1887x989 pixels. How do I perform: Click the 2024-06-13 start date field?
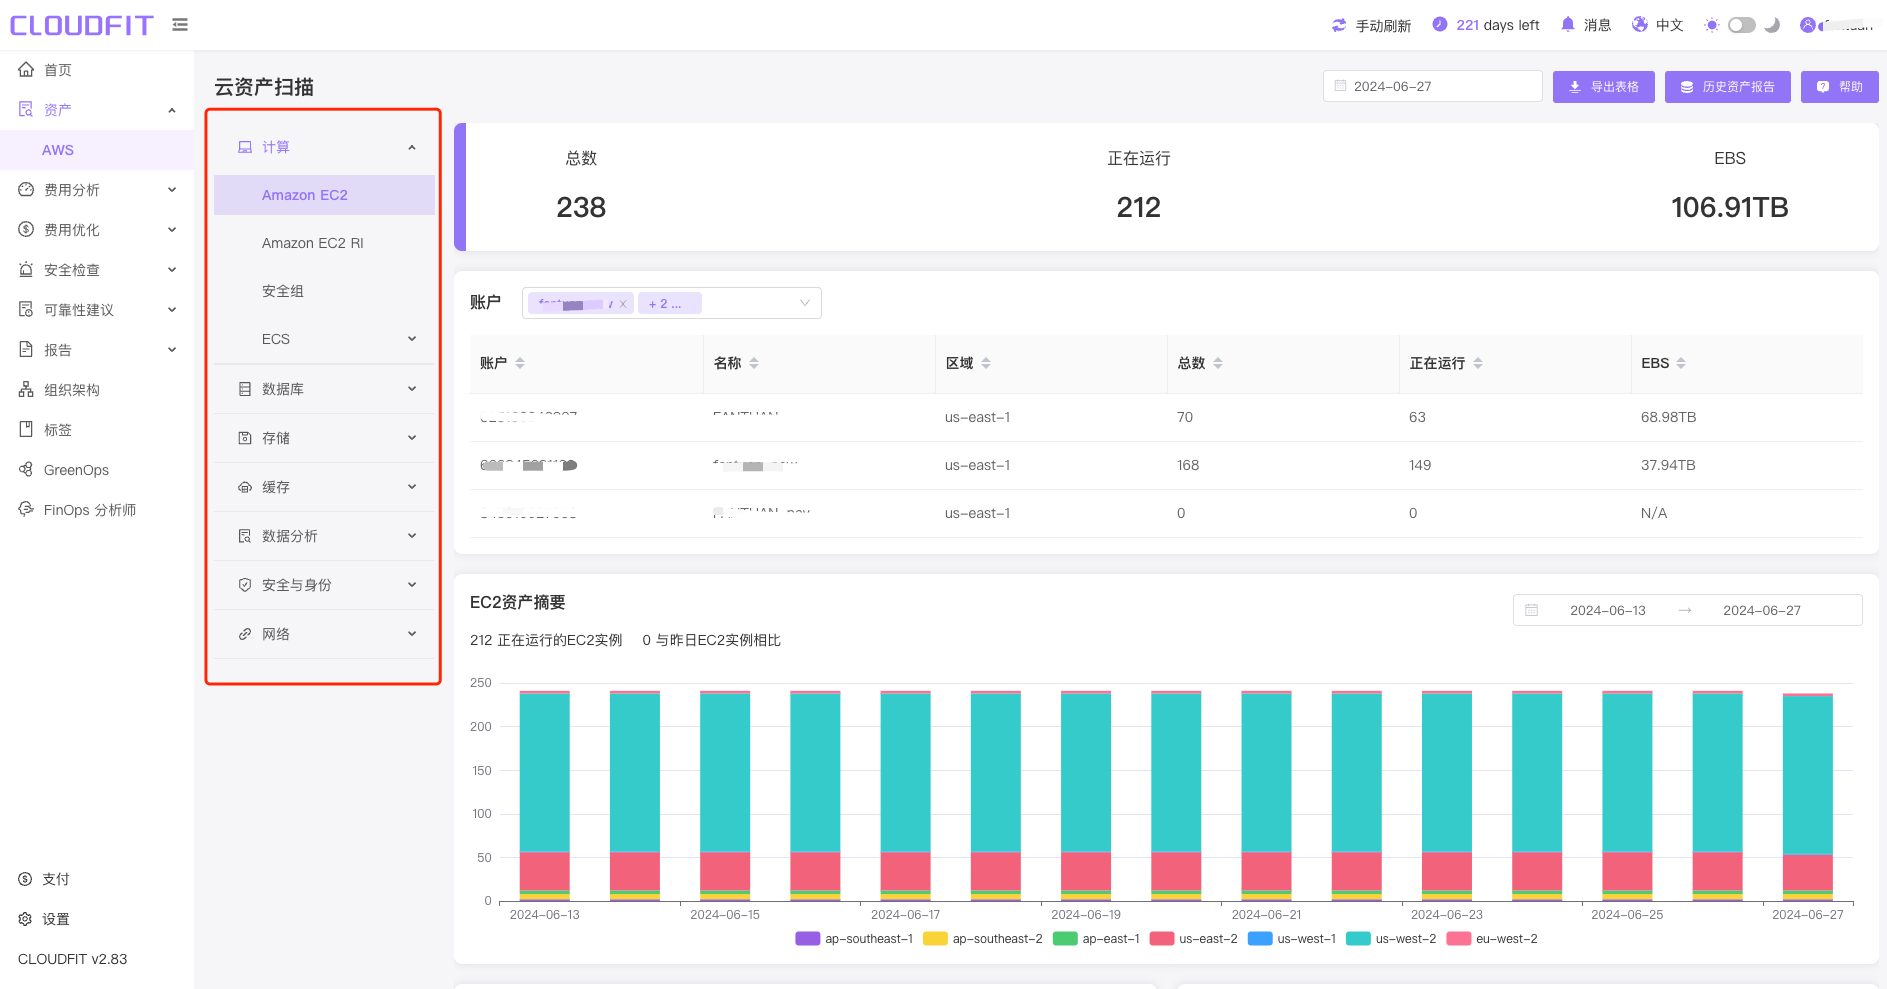1607,610
